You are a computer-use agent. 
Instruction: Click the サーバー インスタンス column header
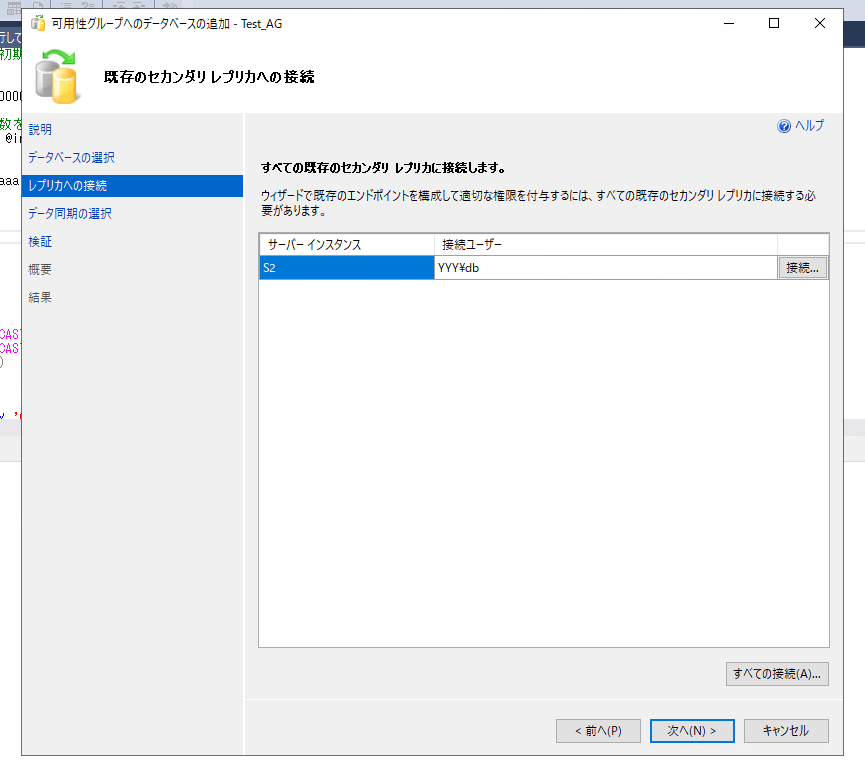[x=347, y=244]
